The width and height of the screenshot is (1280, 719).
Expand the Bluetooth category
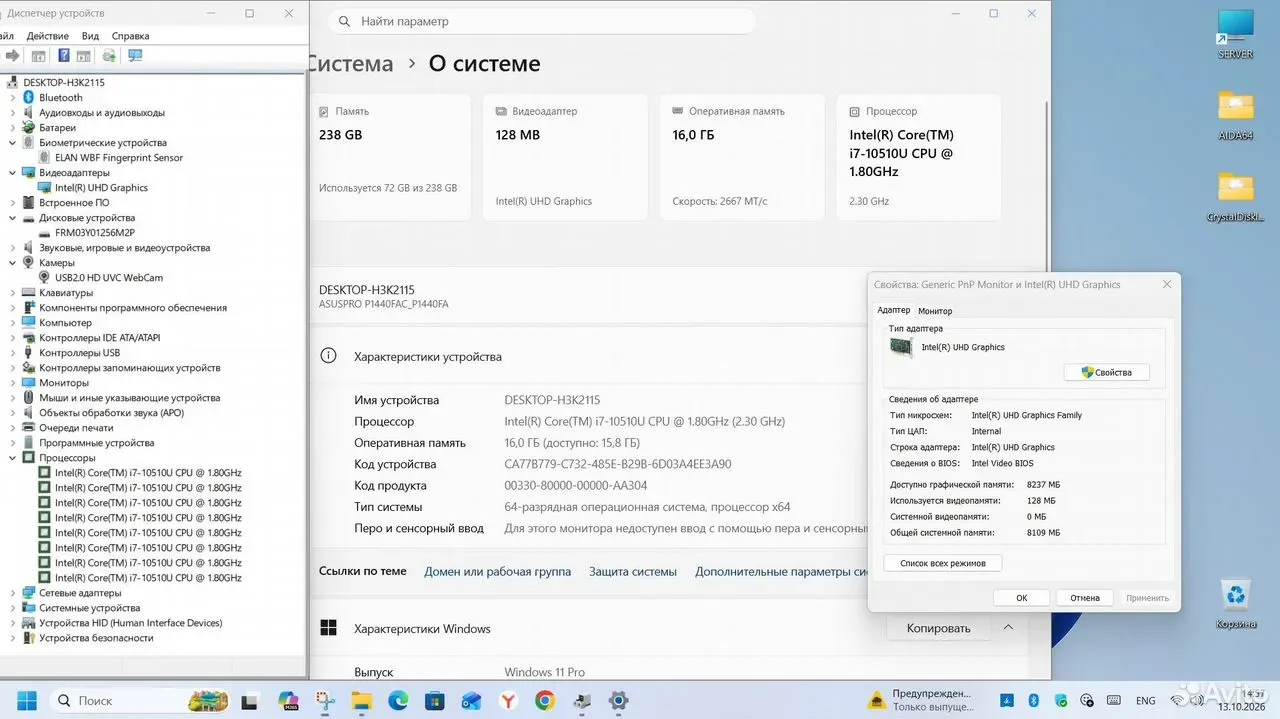coord(12,97)
